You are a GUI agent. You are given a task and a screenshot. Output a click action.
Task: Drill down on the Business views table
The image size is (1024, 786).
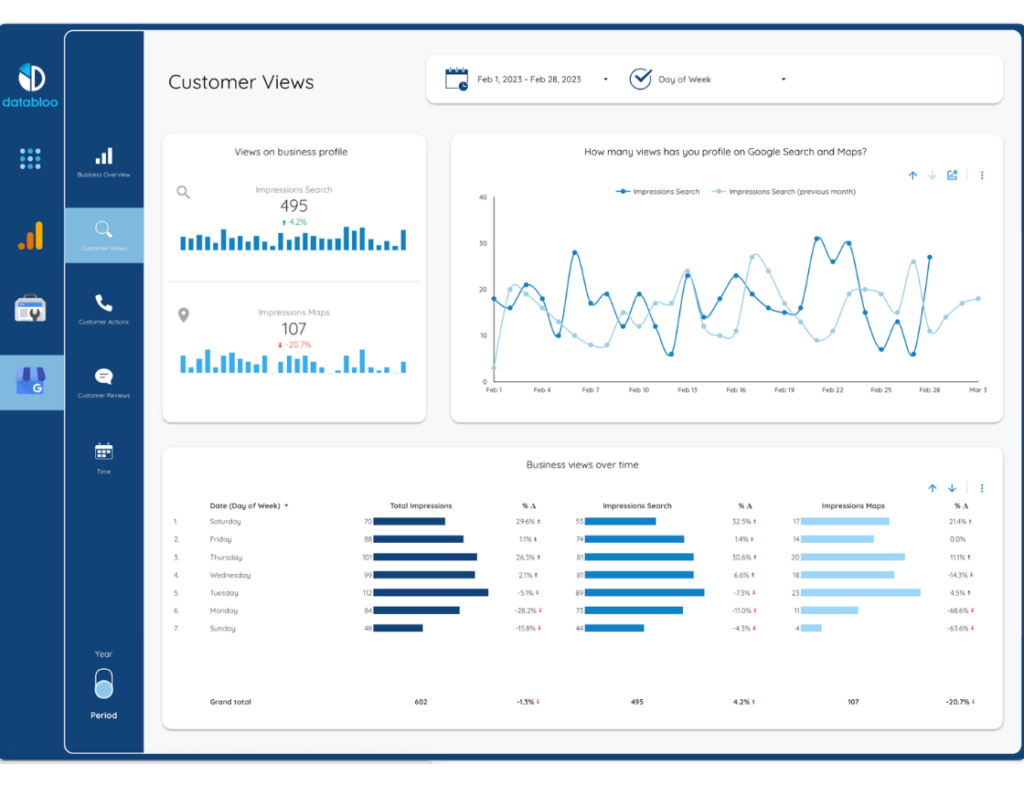[952, 488]
